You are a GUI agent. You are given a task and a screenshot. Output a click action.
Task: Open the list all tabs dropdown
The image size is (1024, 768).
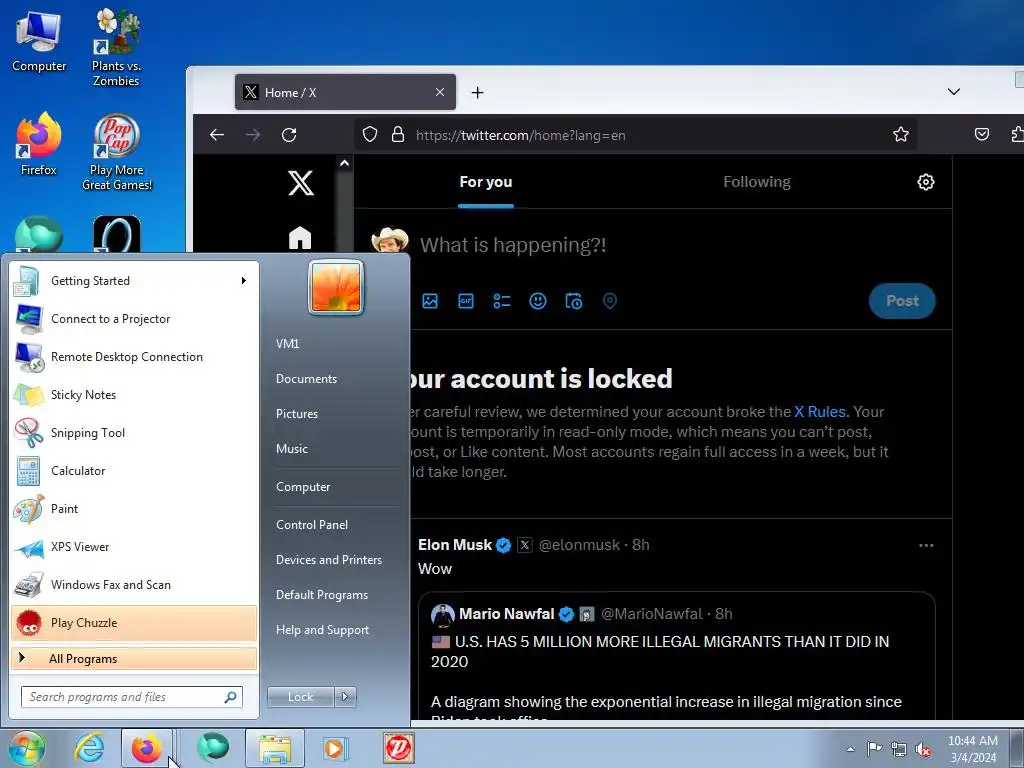[x=953, y=91]
